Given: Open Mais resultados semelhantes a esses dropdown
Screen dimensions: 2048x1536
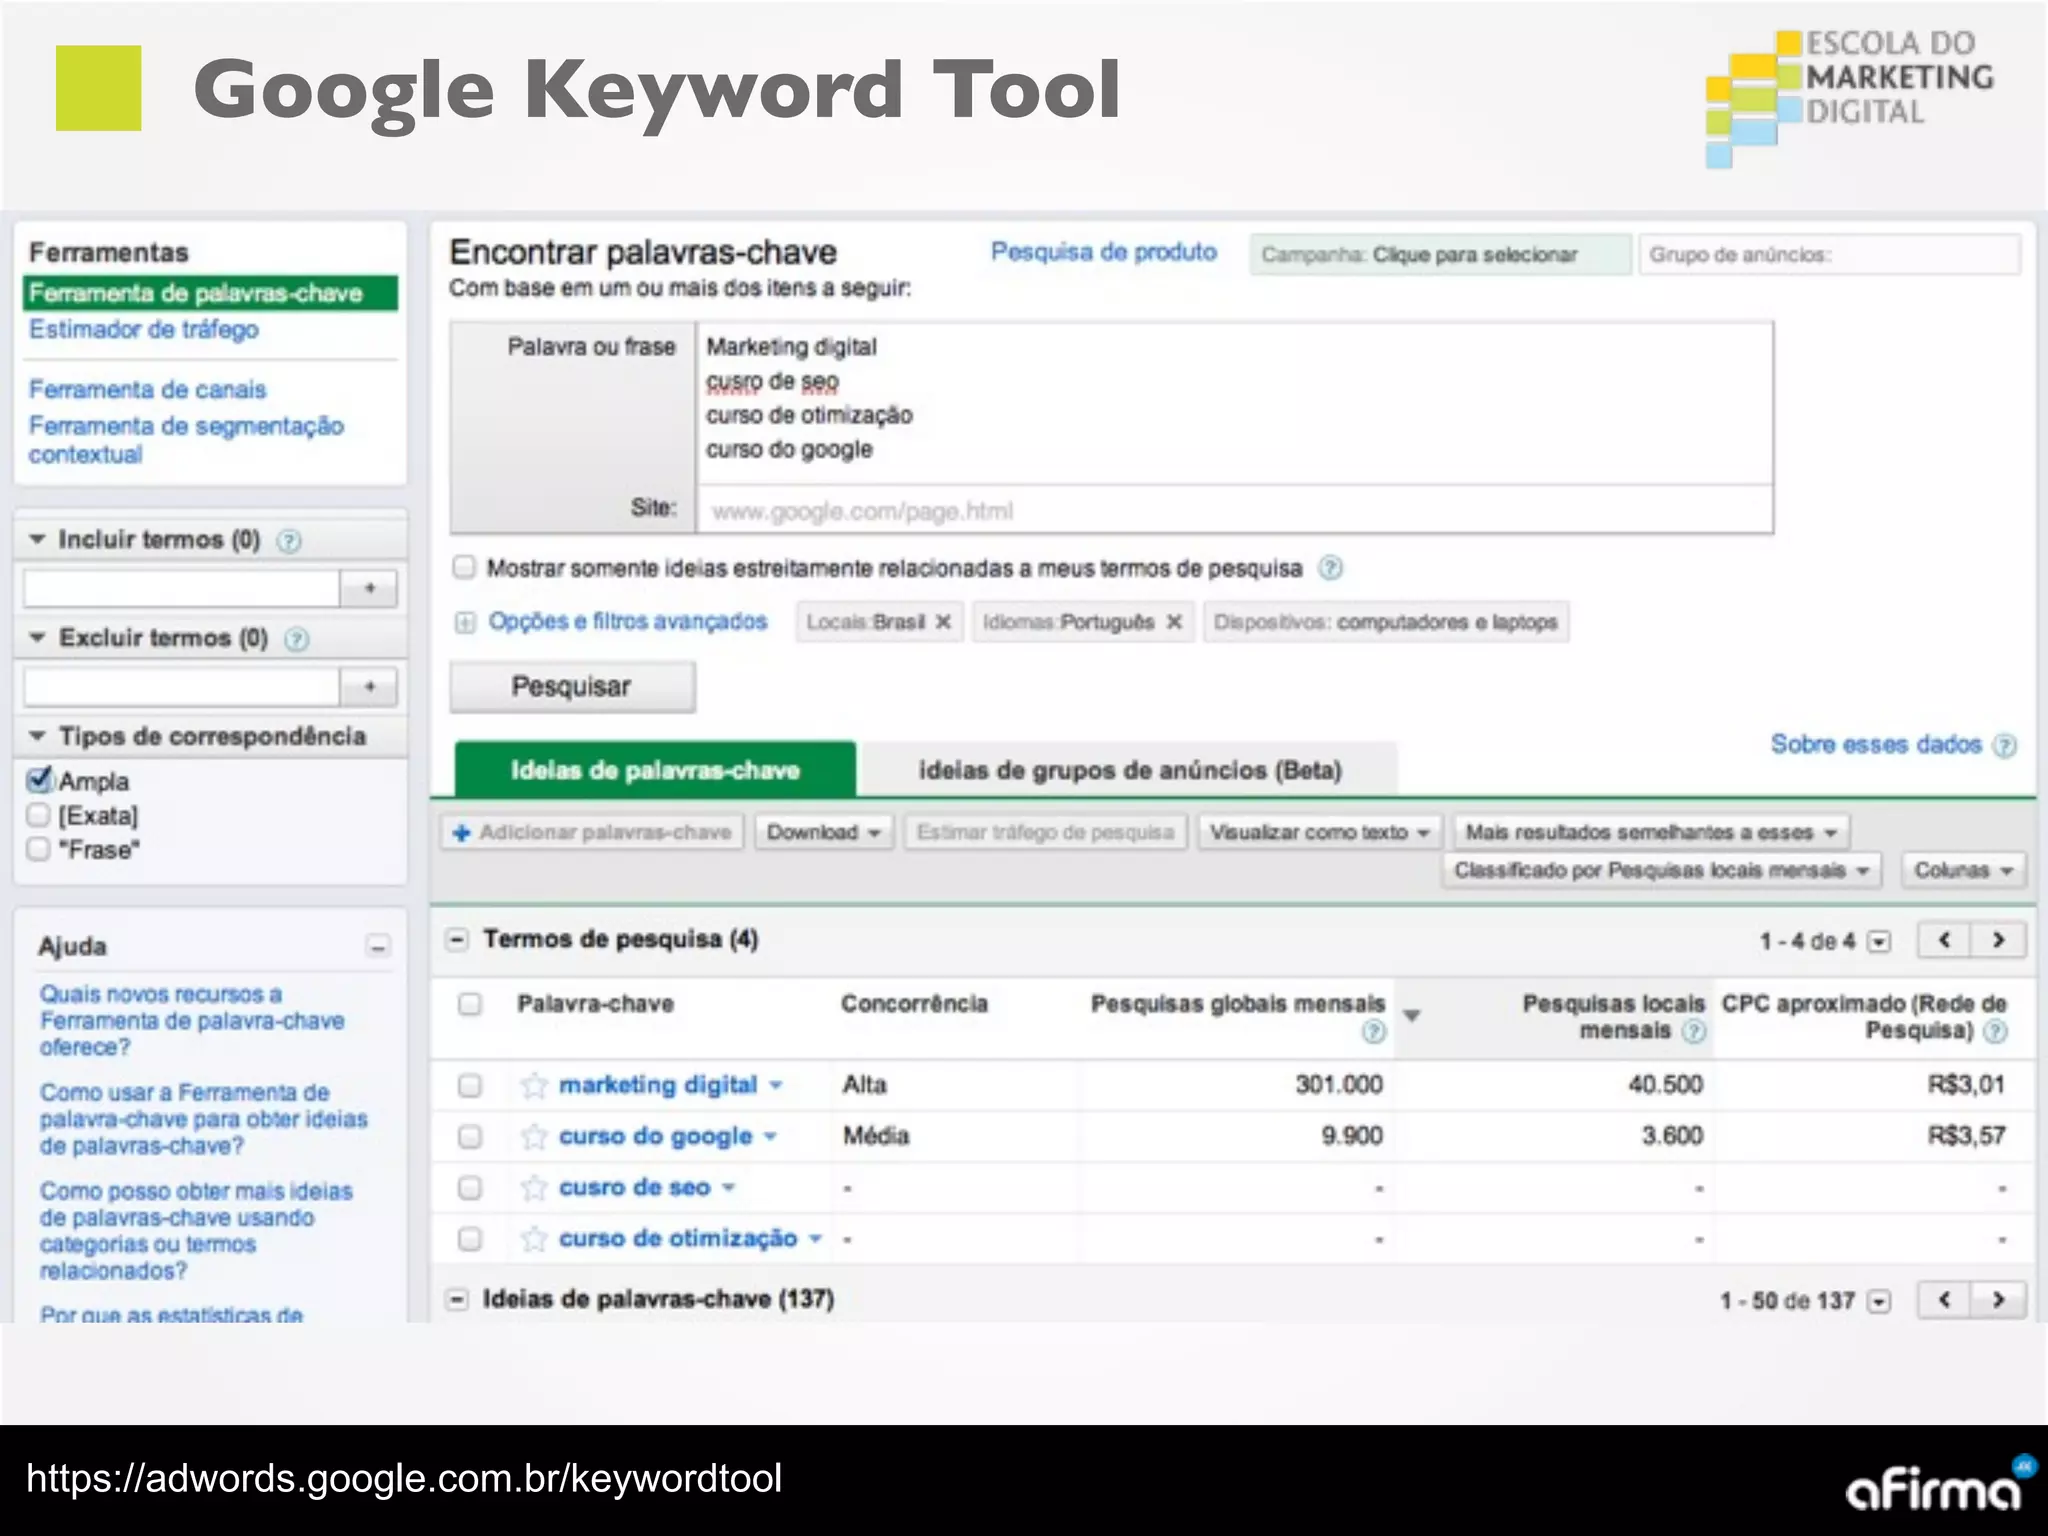Looking at the screenshot, I should point(1651,832).
